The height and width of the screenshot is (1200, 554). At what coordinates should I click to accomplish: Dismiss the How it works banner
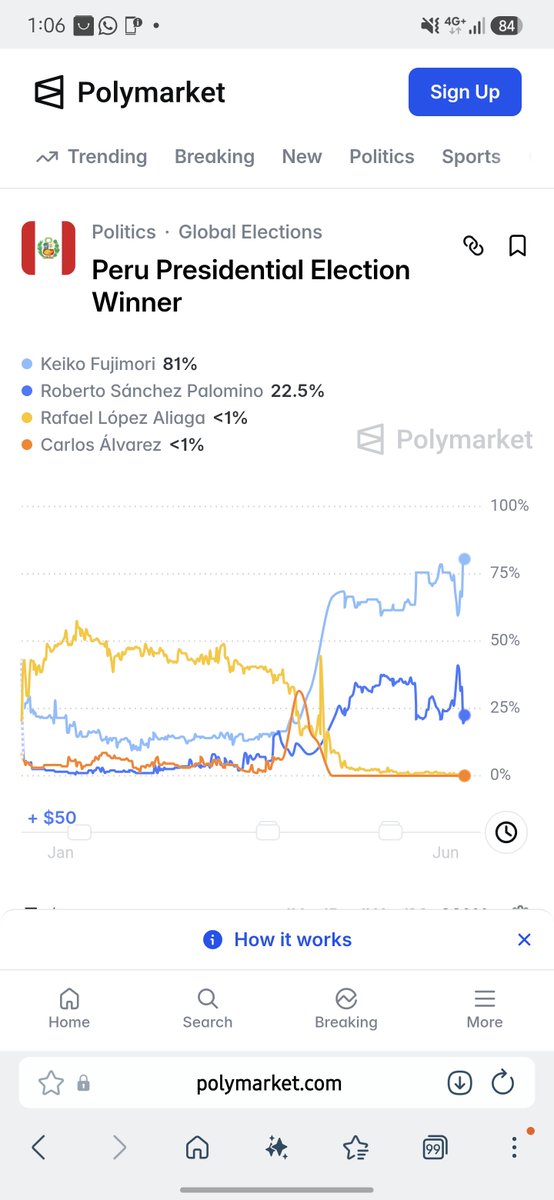coord(524,939)
